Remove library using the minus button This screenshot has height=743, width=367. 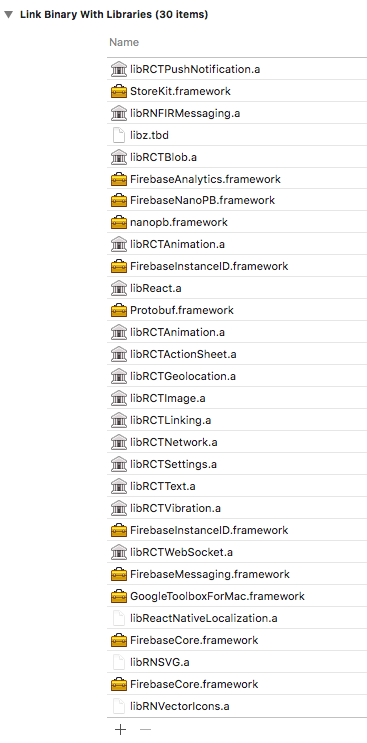tap(146, 730)
